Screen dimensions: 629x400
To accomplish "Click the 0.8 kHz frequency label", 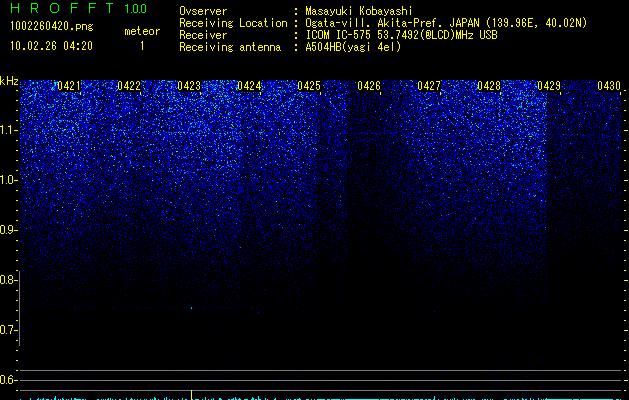I will 8,280.
